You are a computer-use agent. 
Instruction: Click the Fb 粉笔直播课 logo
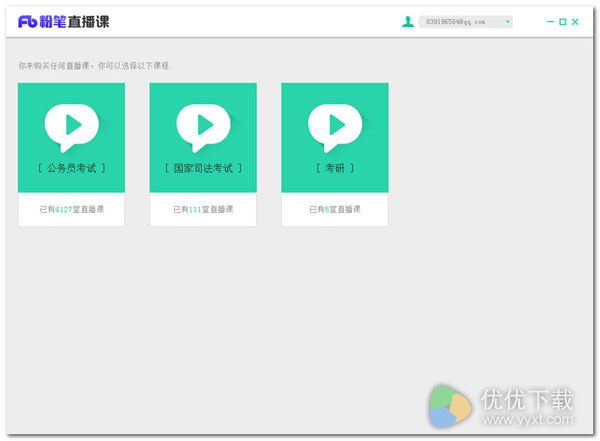point(64,21)
